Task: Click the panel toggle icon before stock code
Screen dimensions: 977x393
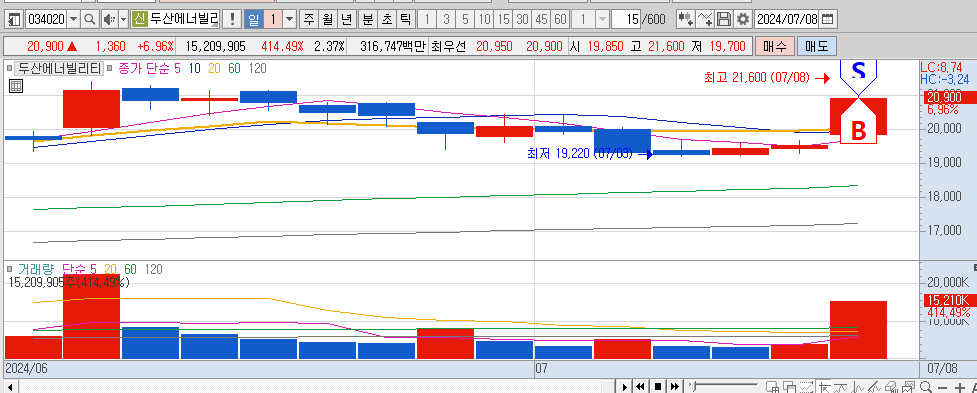Action: click(x=15, y=19)
